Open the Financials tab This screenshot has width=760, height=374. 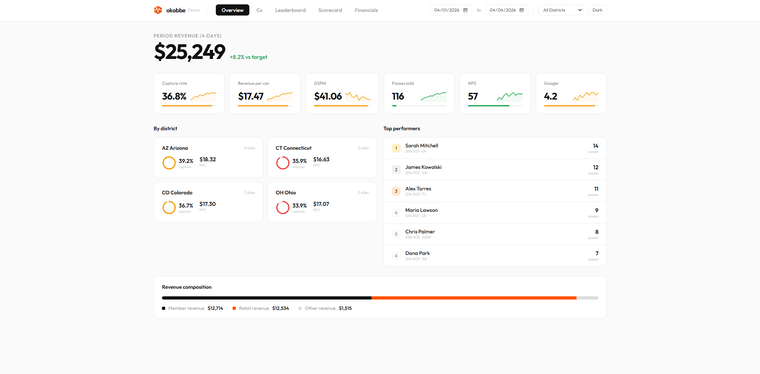(366, 10)
